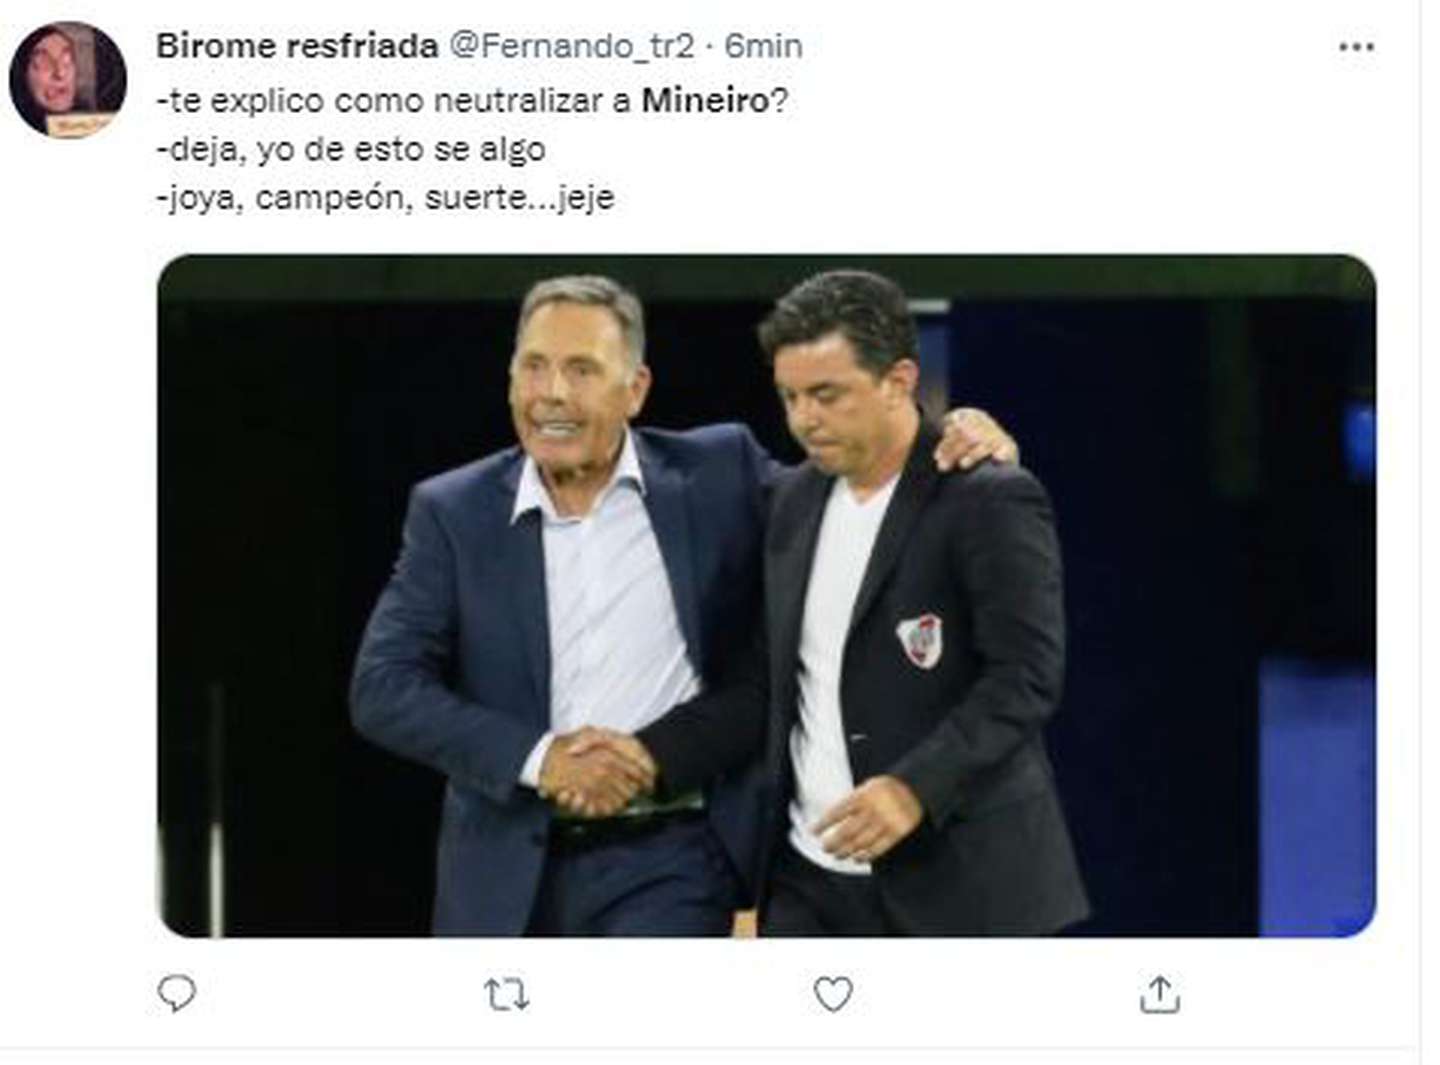The height and width of the screenshot is (1065, 1440).
Task: Click the line "joya, campeón, suerte...jeje"
Action: (385, 197)
